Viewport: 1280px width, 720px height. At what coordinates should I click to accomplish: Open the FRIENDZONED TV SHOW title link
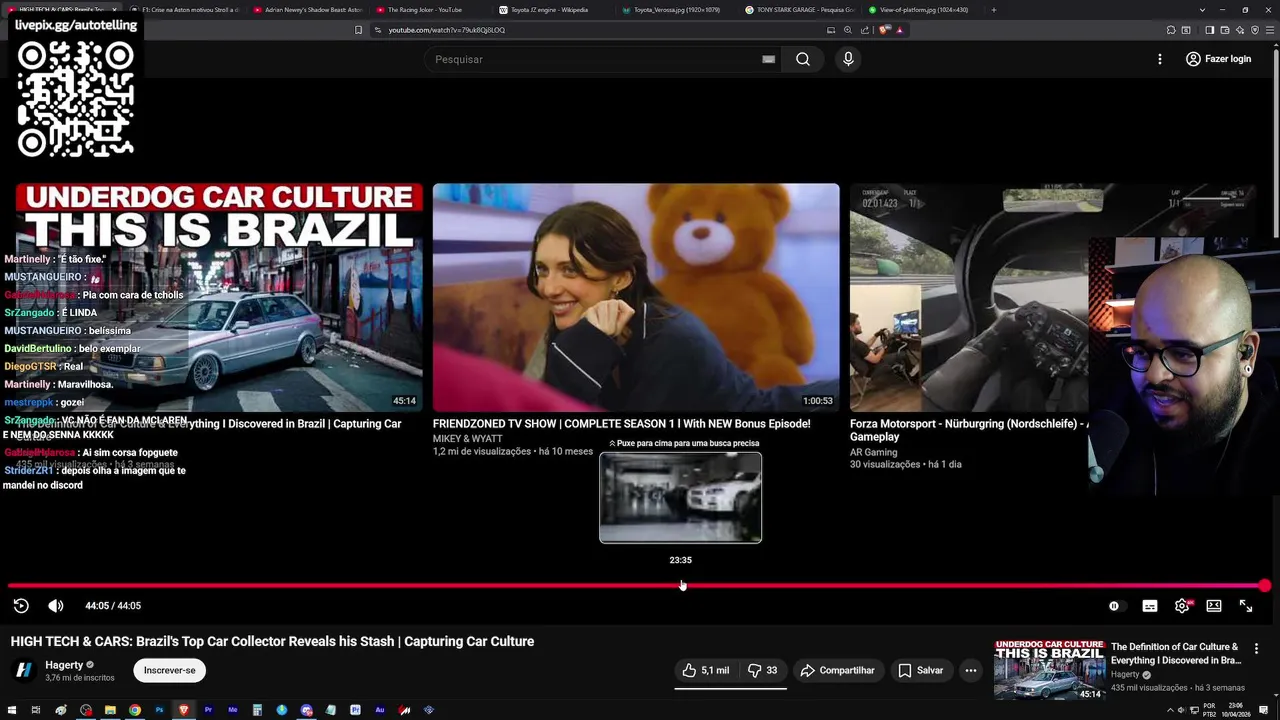point(621,424)
